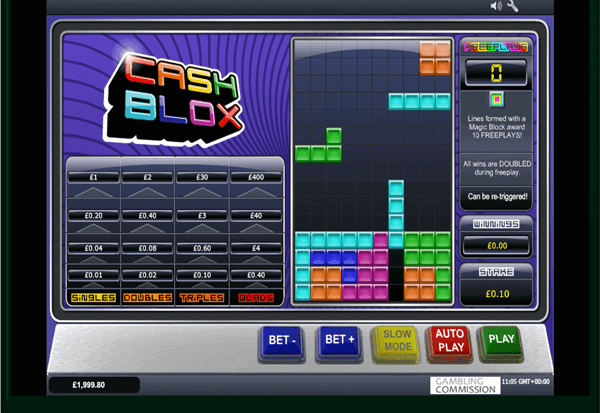Click the FREEPLAYS rainbow heading

(496, 47)
